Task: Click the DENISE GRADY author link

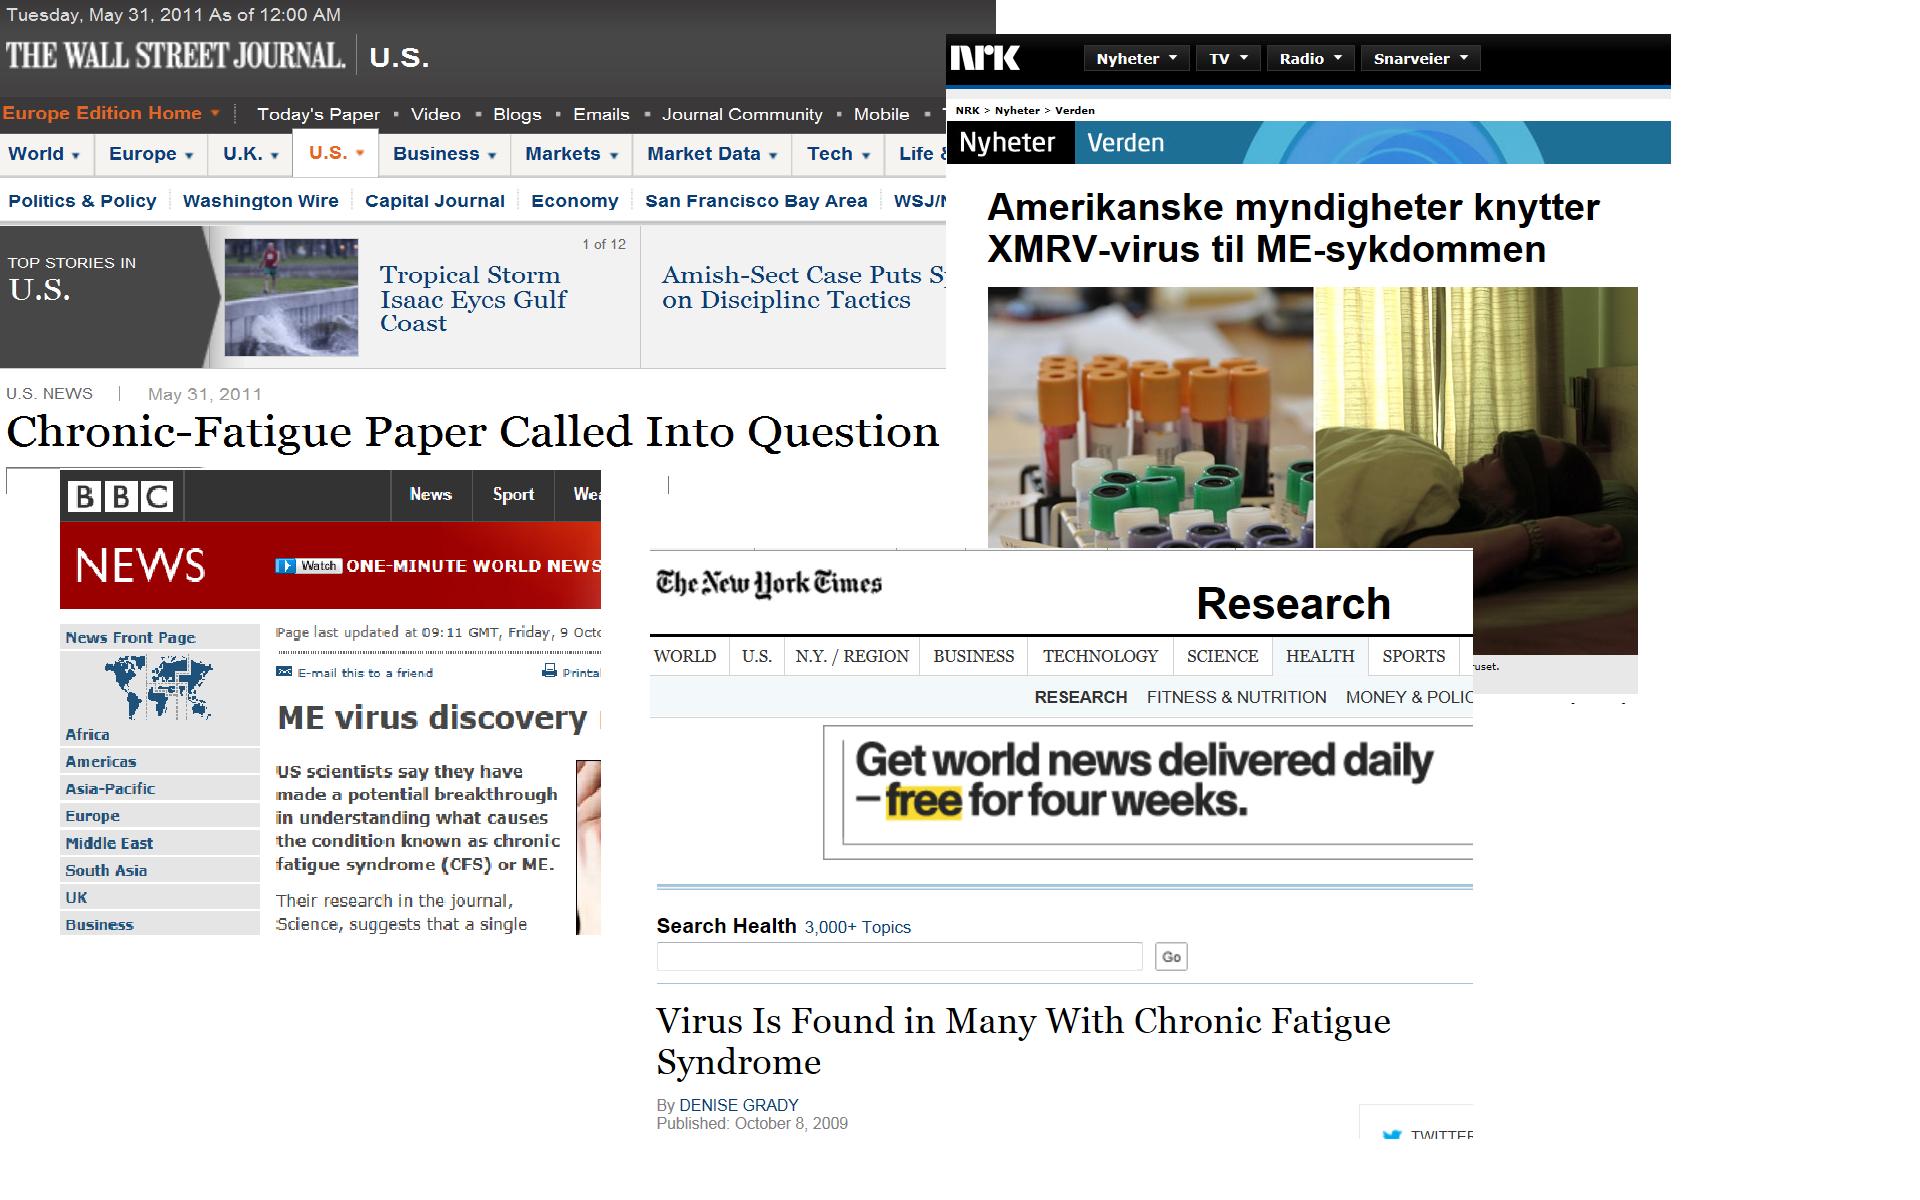Action: pos(738,1105)
